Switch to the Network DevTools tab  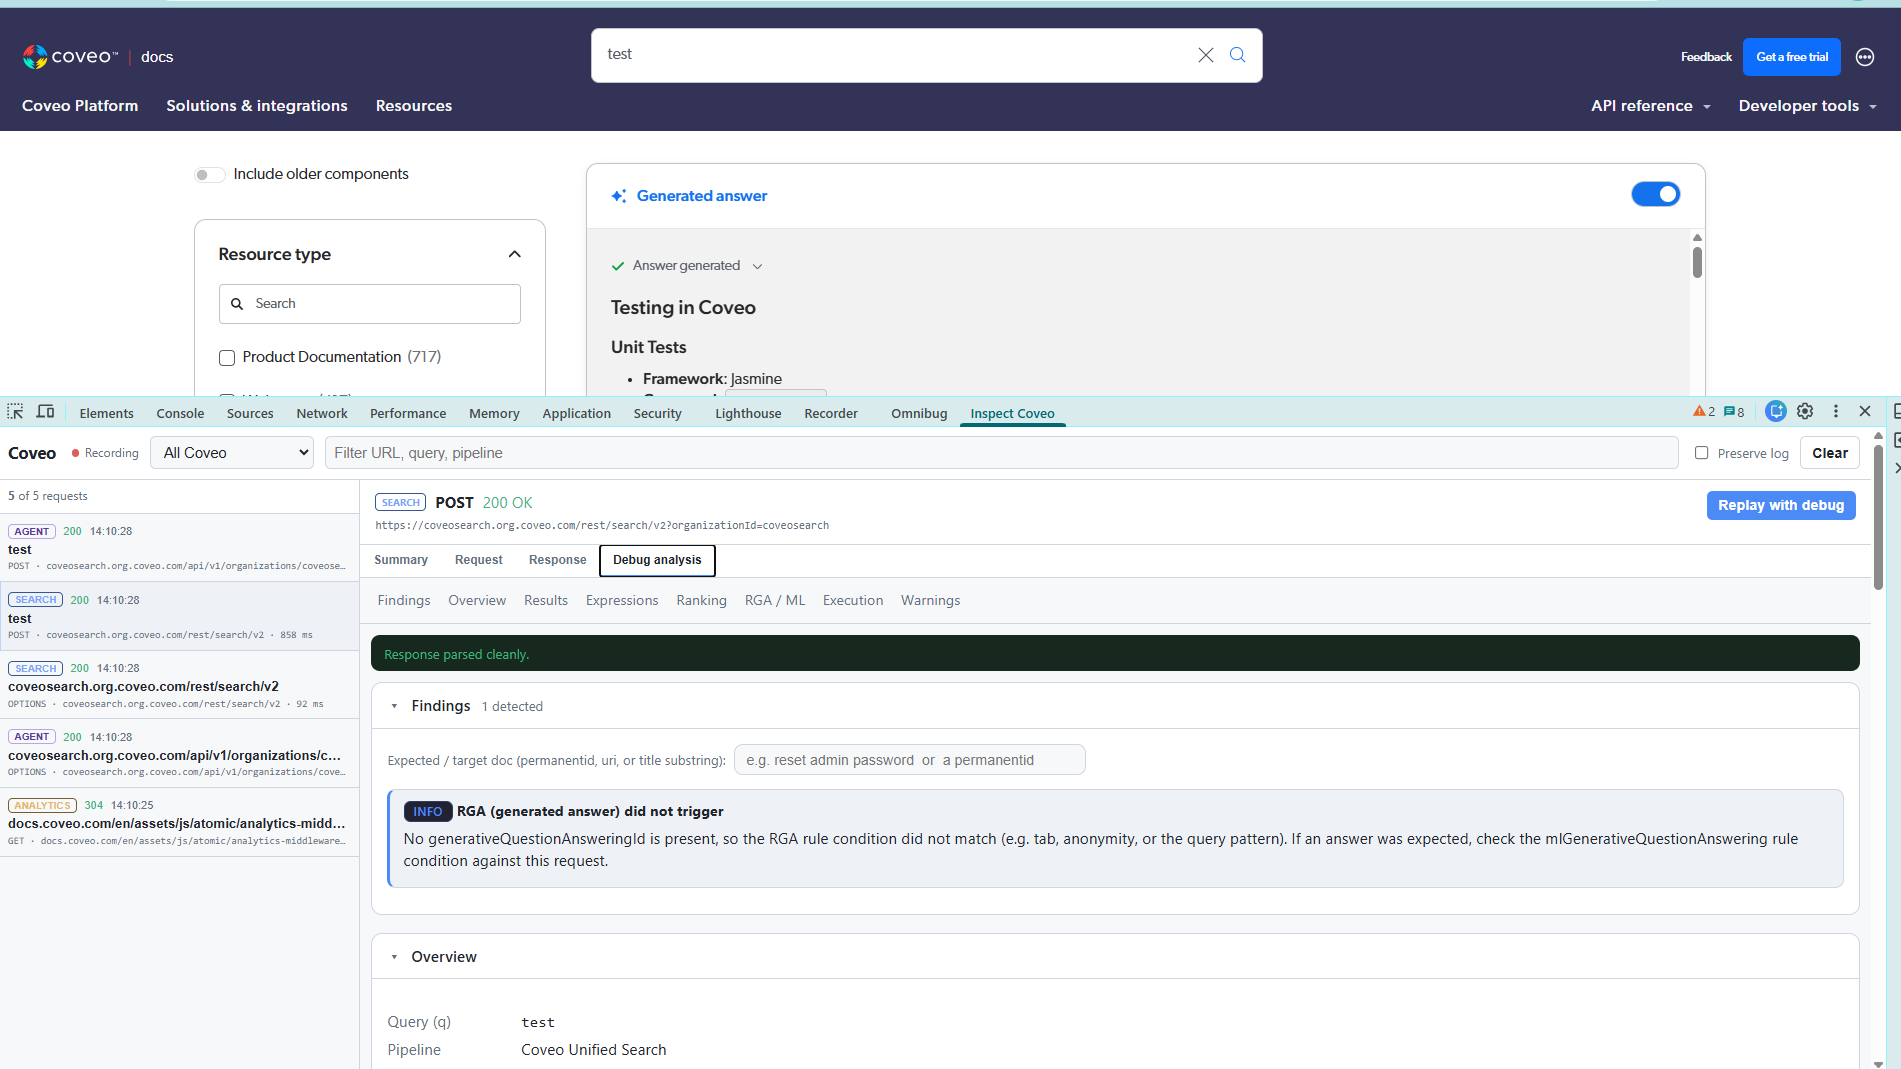tap(322, 413)
